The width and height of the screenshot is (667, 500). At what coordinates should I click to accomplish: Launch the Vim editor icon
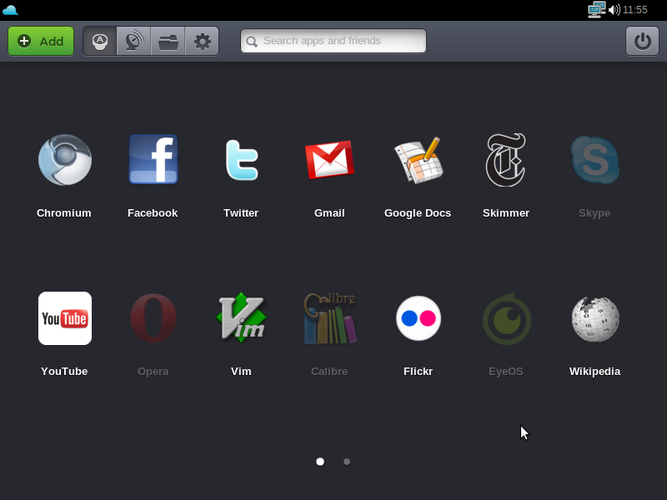[x=241, y=317]
